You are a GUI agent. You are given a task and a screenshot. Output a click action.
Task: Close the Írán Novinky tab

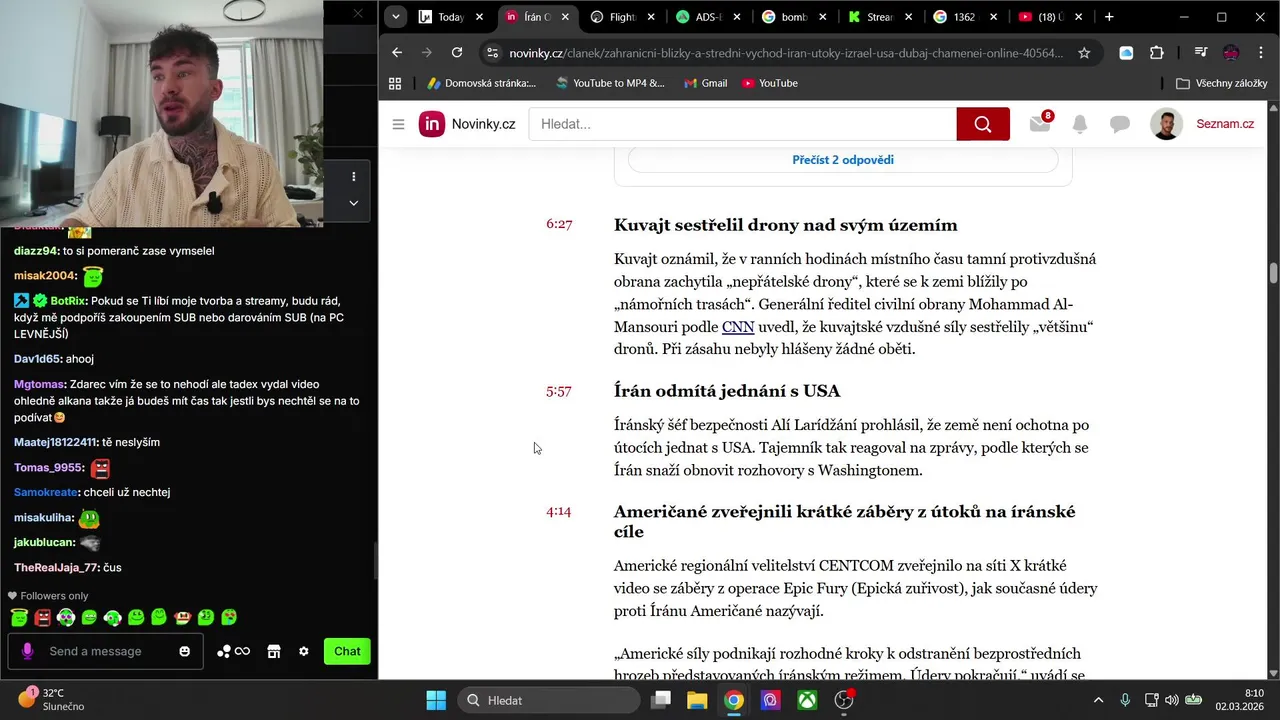[x=566, y=17]
